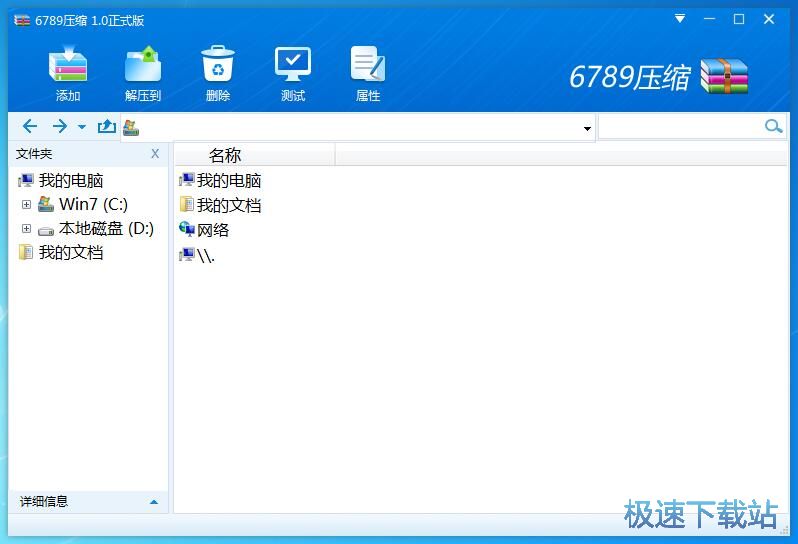Click the 添加 (Add) toolbar icon
This screenshot has width=798, height=544.
(x=68, y=73)
